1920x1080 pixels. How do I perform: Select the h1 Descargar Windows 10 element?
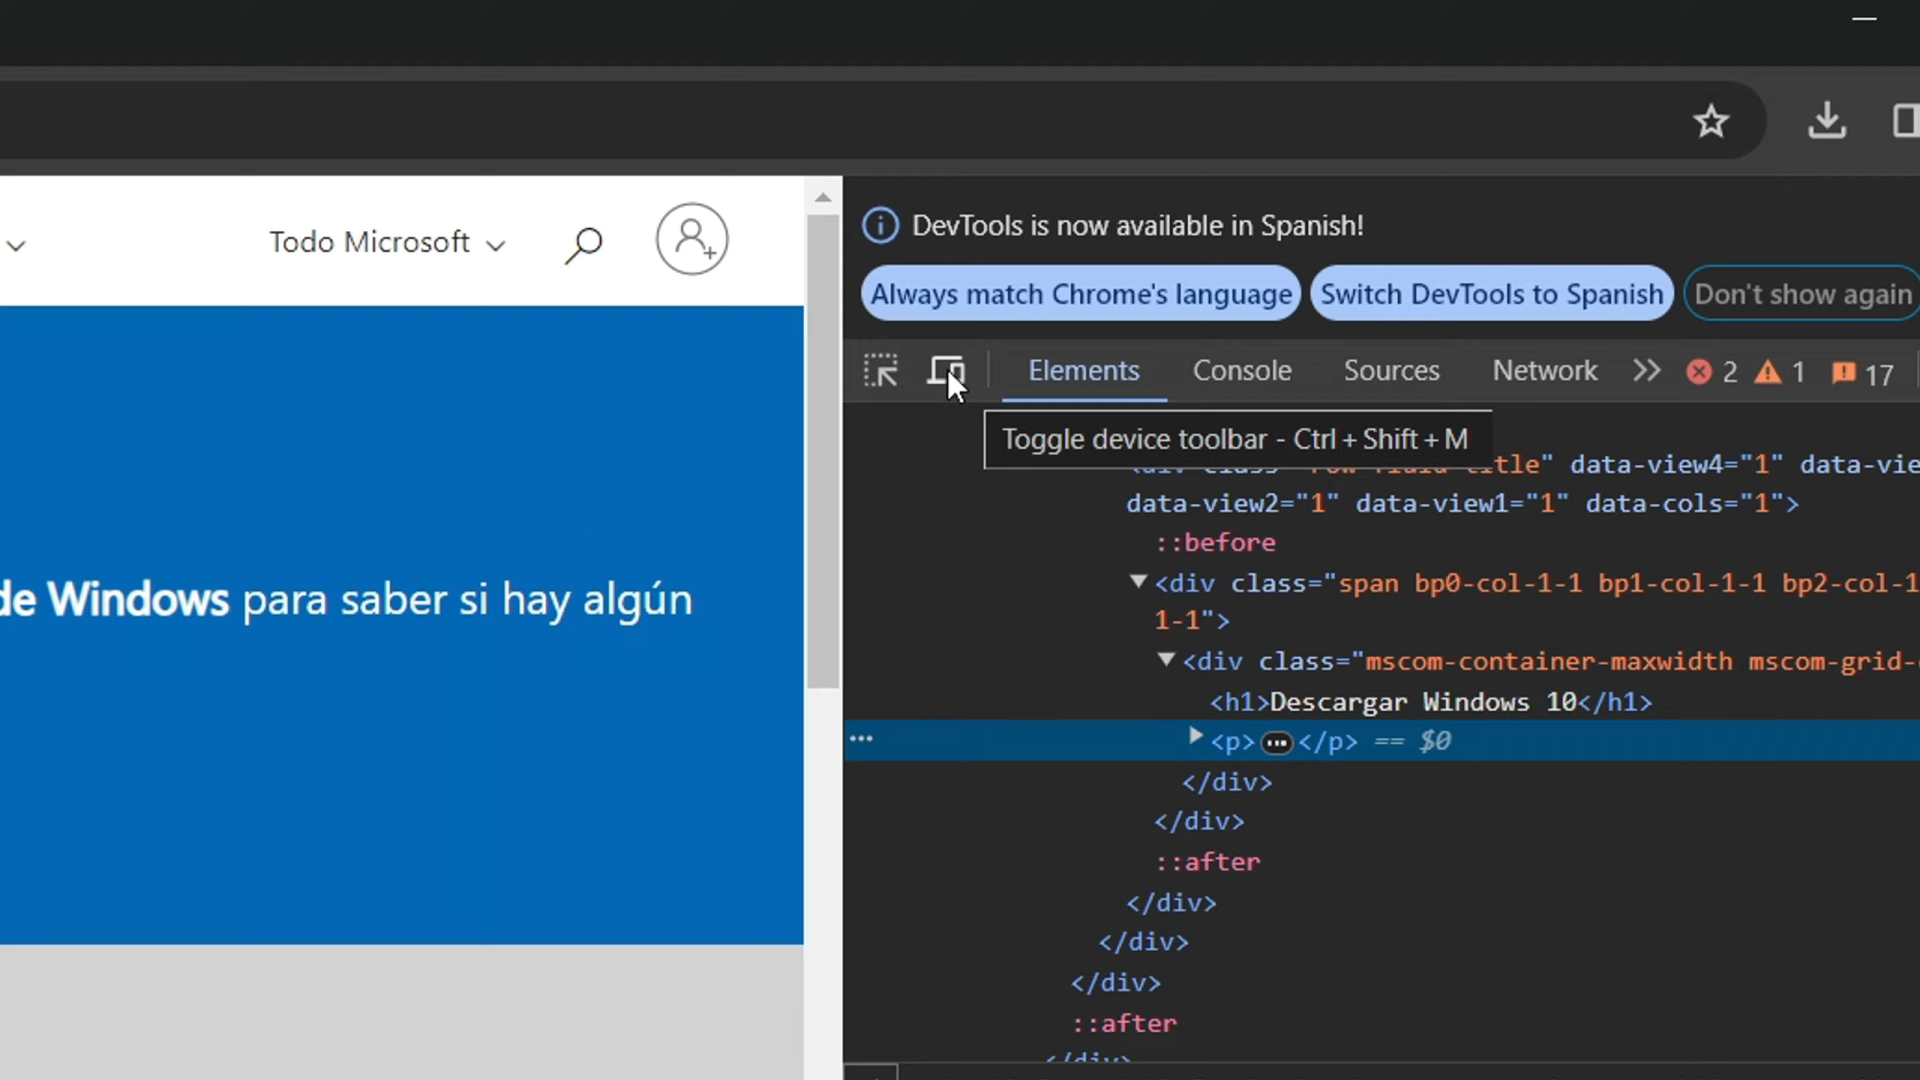[1430, 702]
